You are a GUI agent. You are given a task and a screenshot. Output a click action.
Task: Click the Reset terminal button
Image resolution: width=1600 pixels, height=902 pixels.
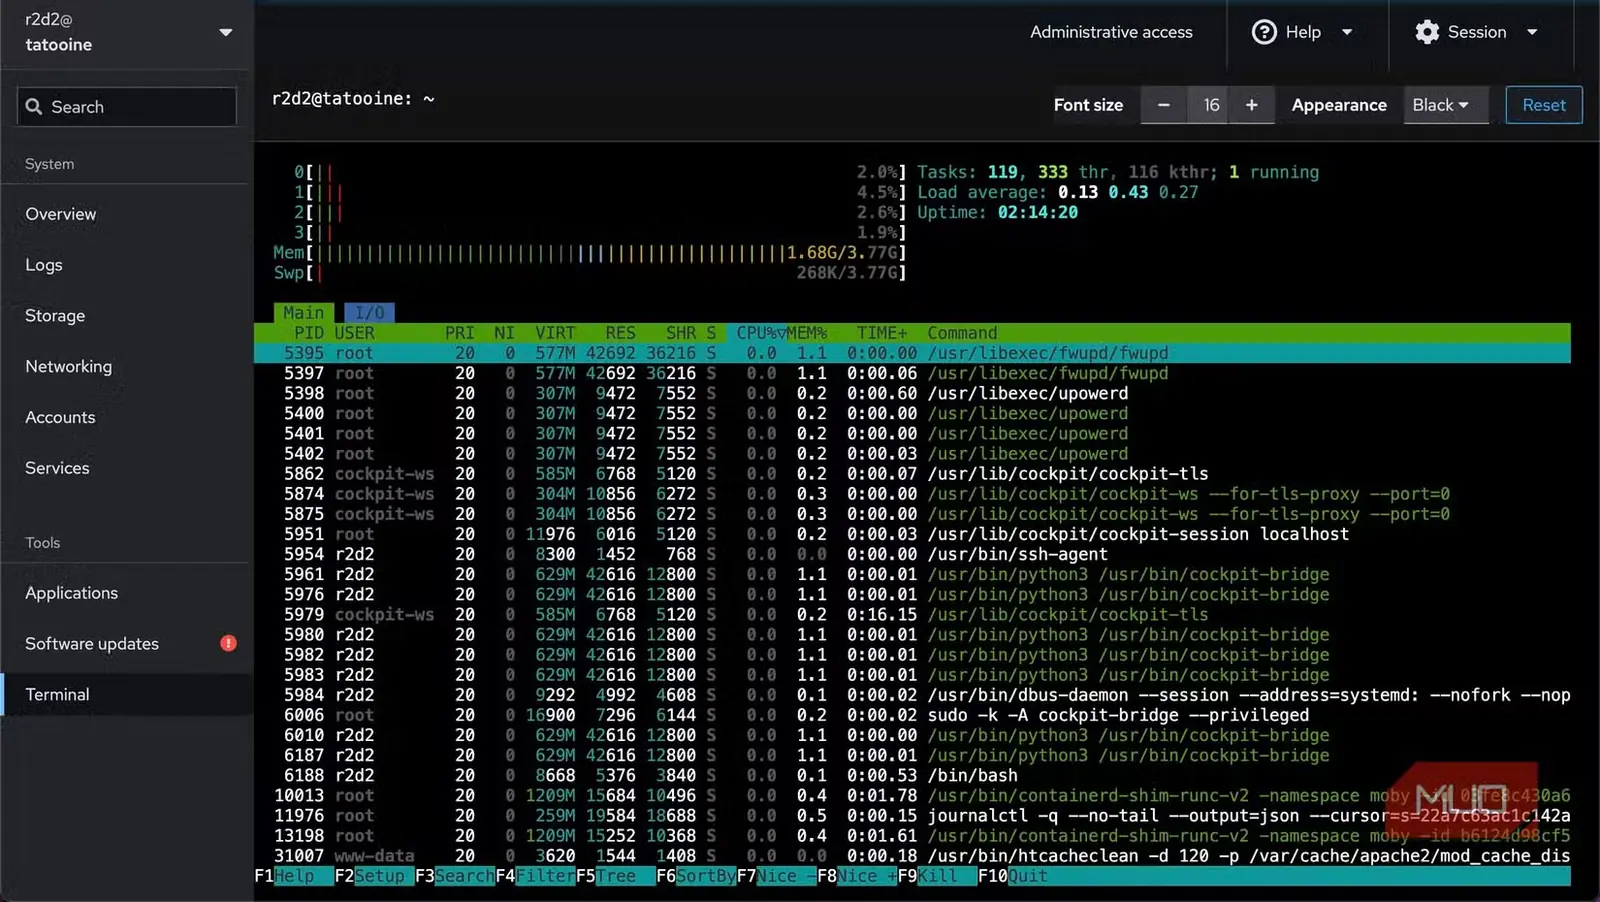tap(1543, 105)
